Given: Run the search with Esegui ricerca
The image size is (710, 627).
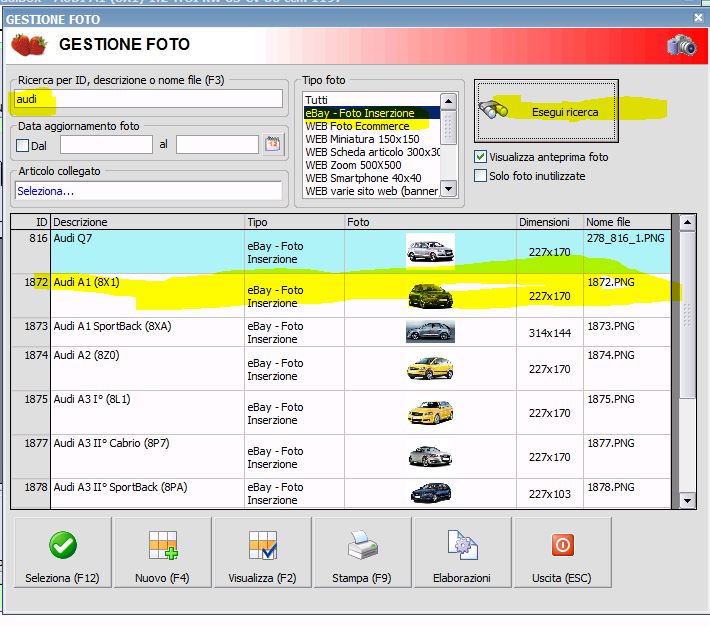Looking at the screenshot, I should (x=546, y=111).
